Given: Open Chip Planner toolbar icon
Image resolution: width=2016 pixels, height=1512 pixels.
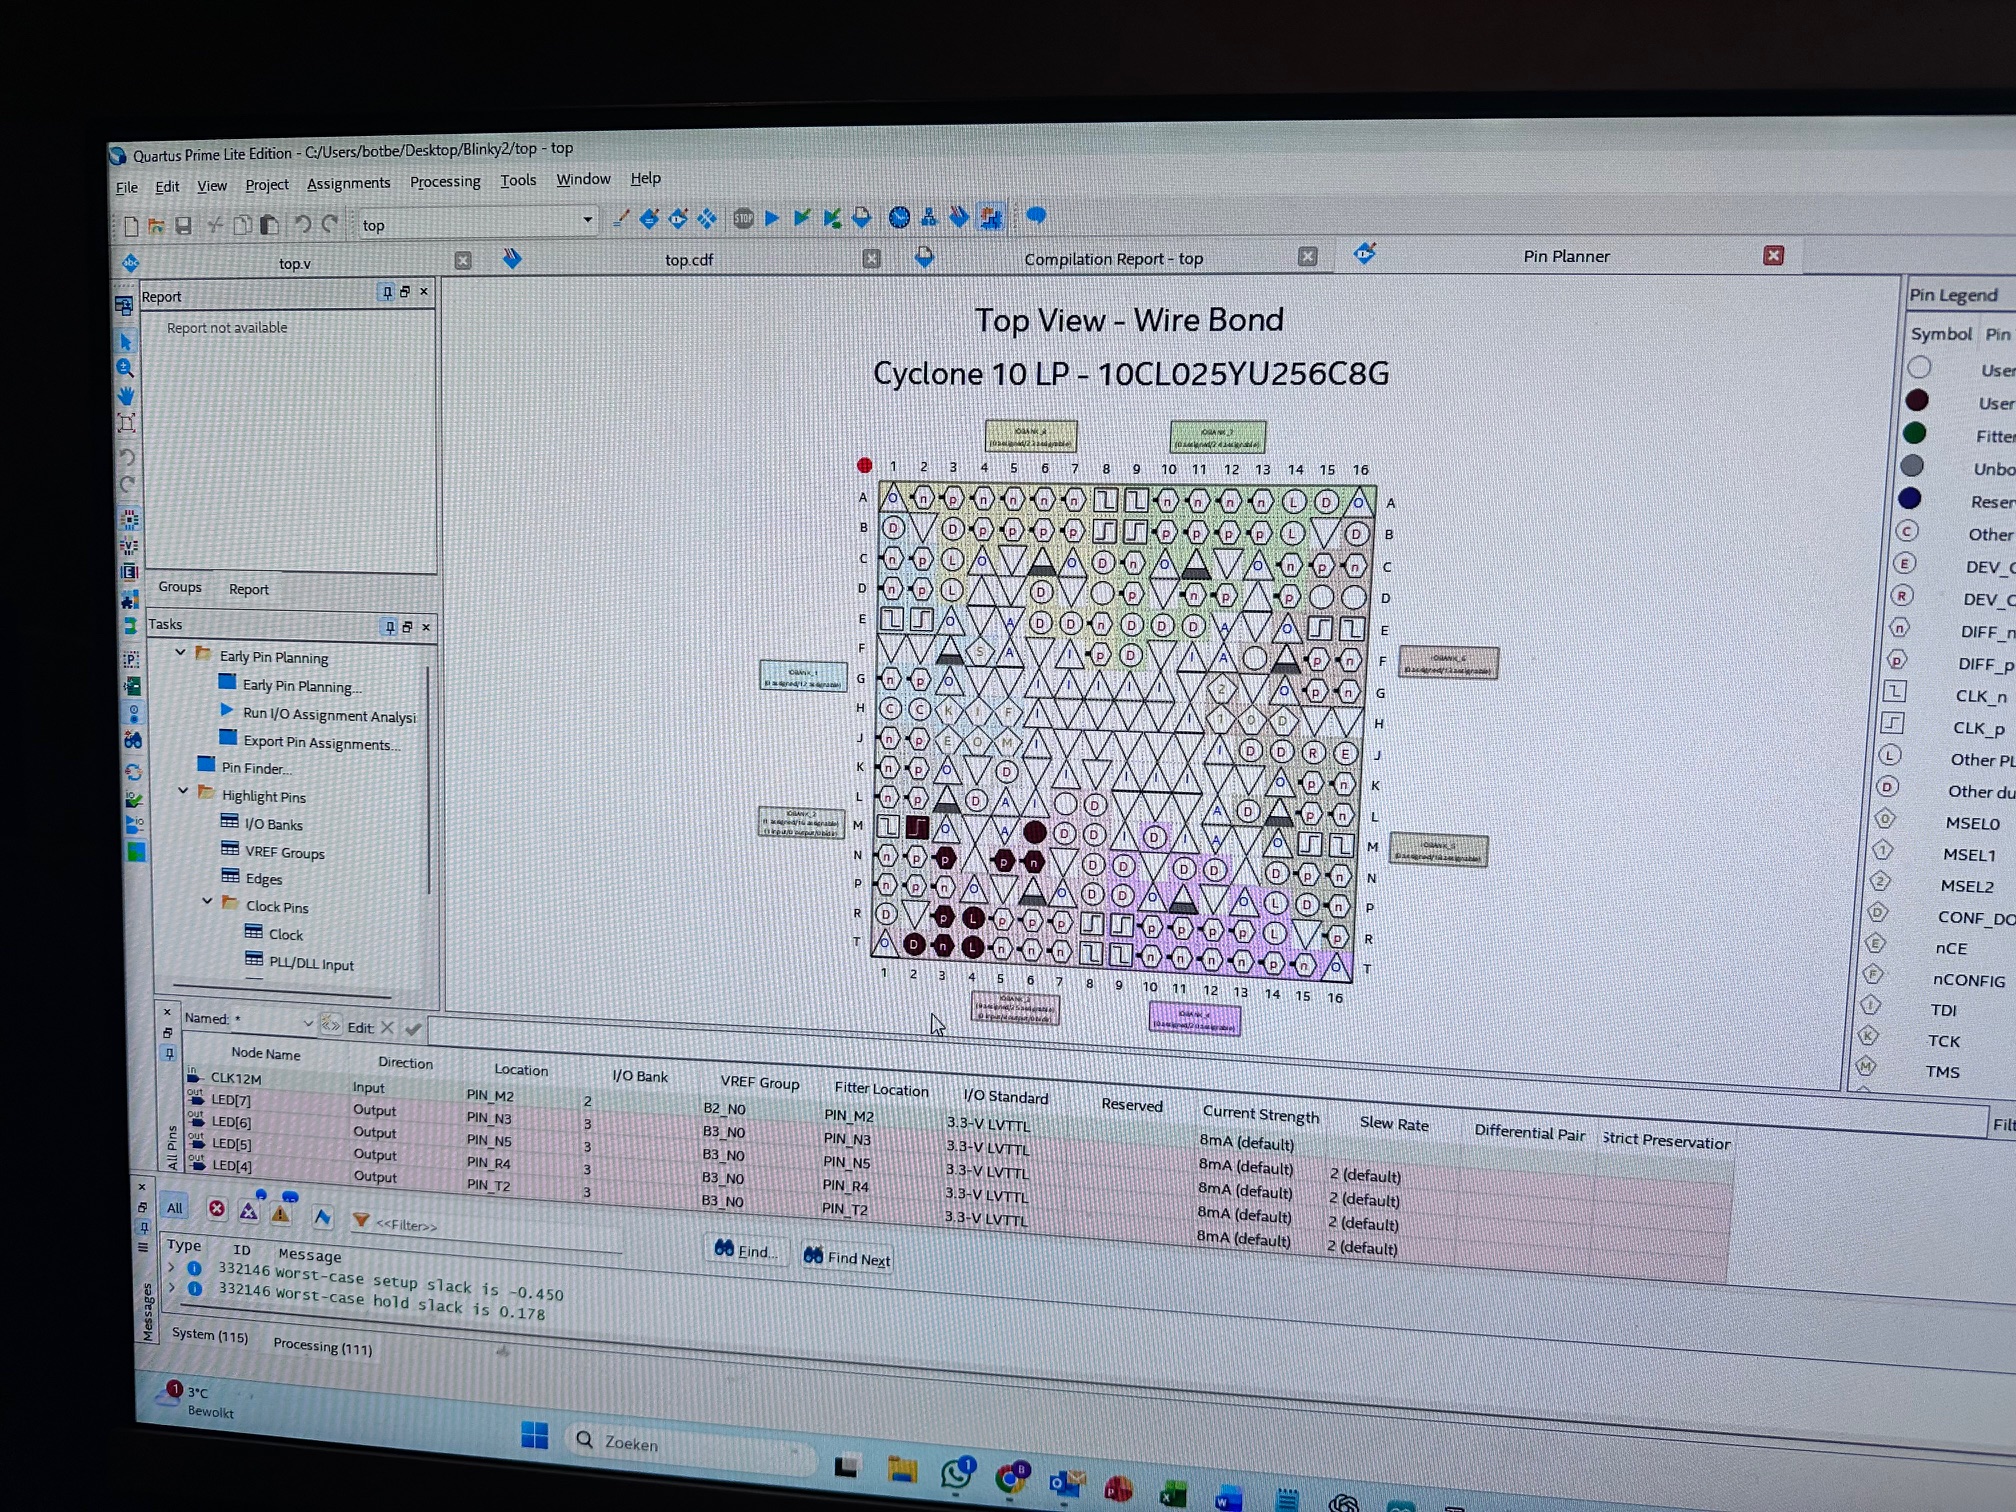Looking at the screenshot, I should pos(990,216).
